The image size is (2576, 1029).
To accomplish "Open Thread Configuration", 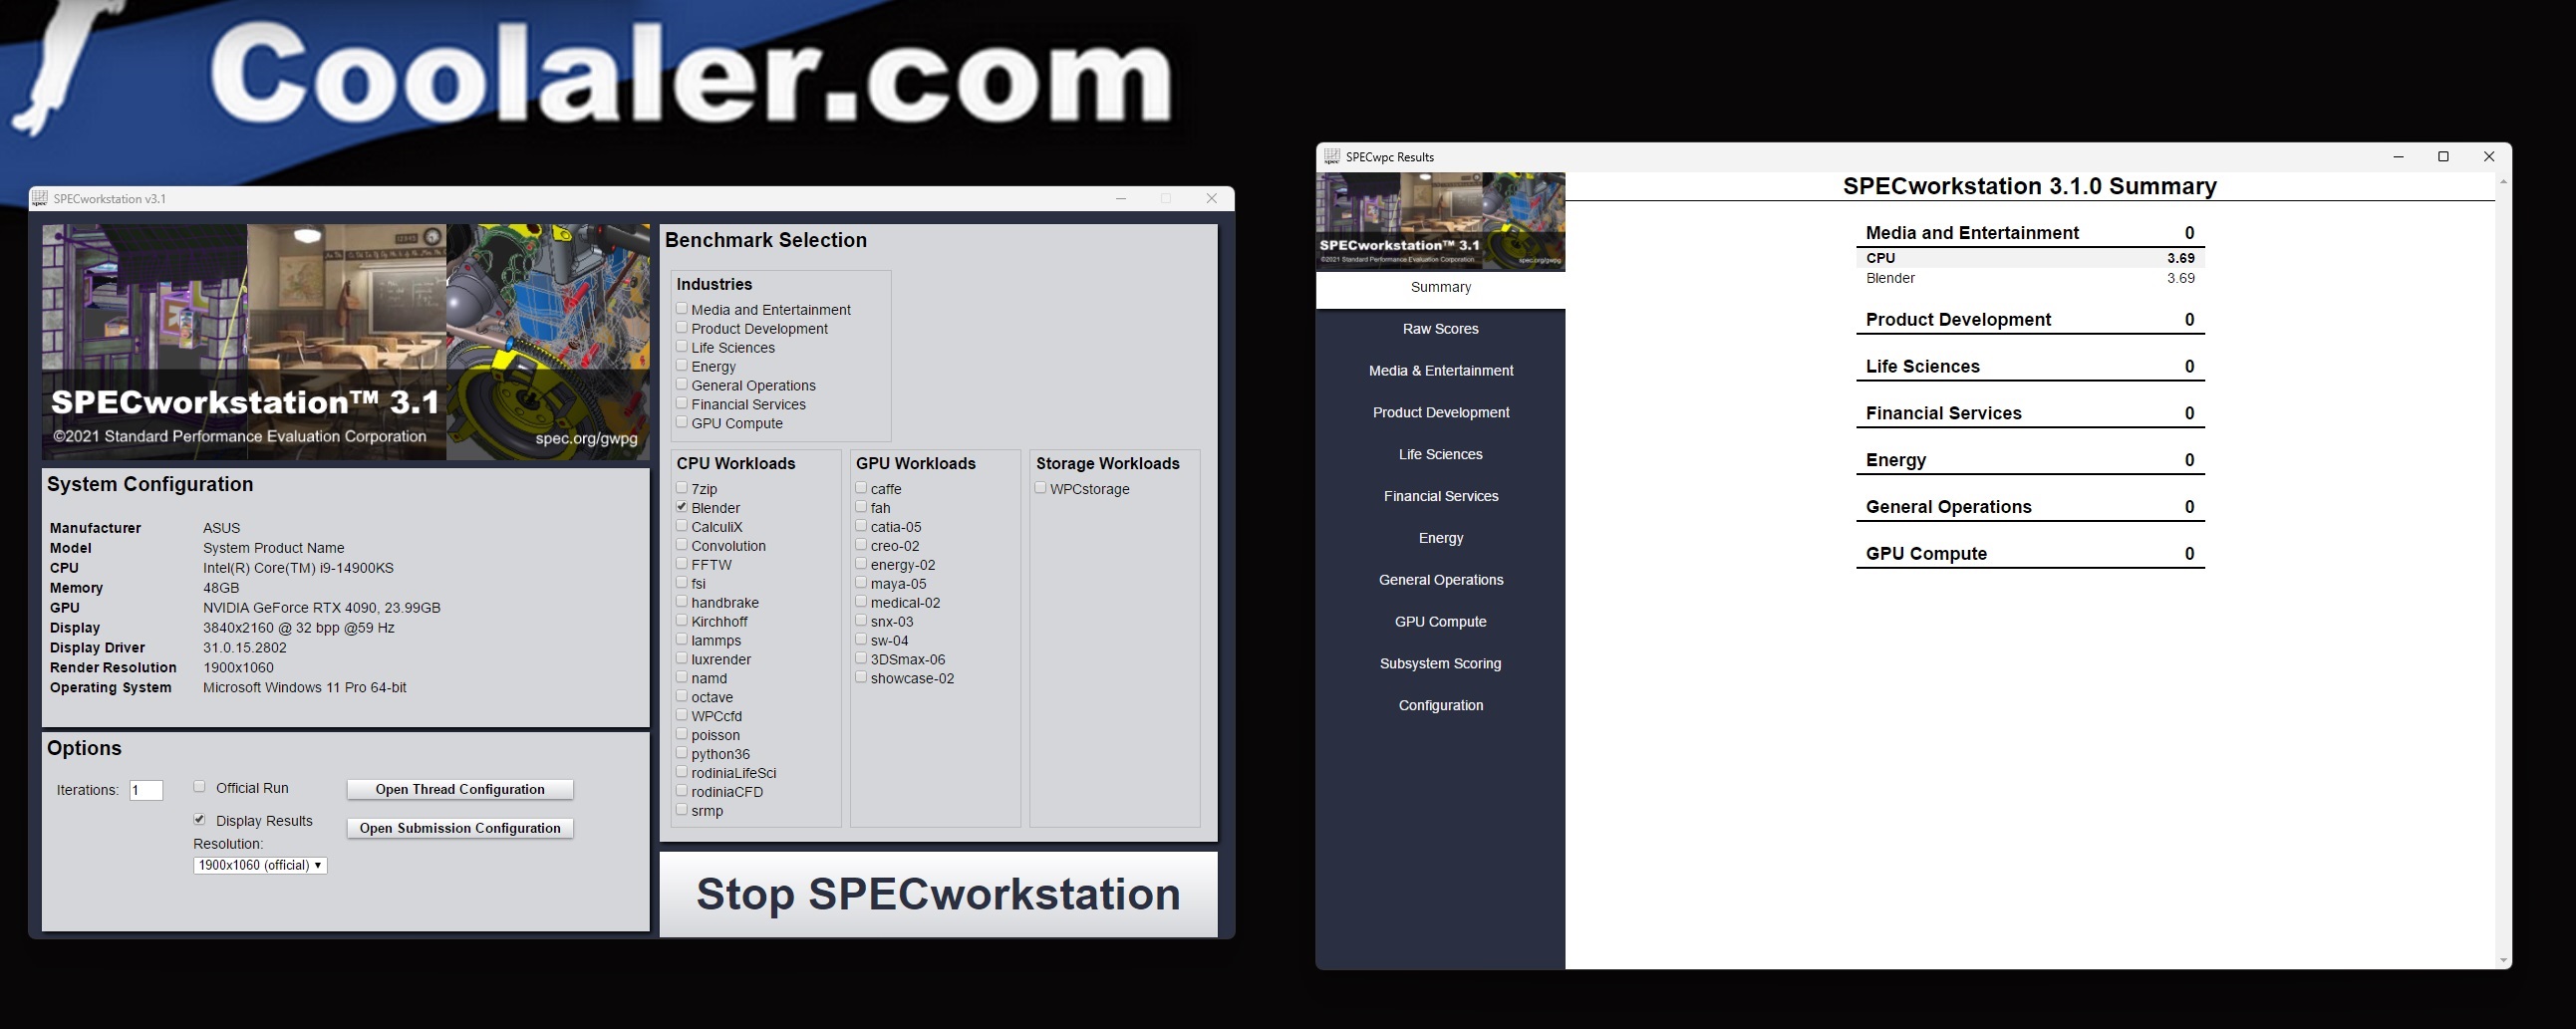I will click(x=460, y=789).
